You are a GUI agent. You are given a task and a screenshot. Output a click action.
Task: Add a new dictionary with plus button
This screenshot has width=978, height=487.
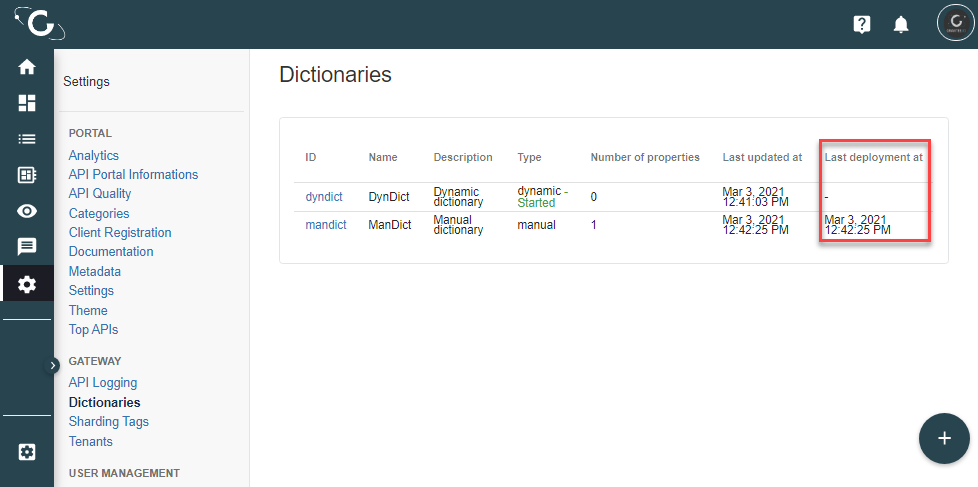944,438
